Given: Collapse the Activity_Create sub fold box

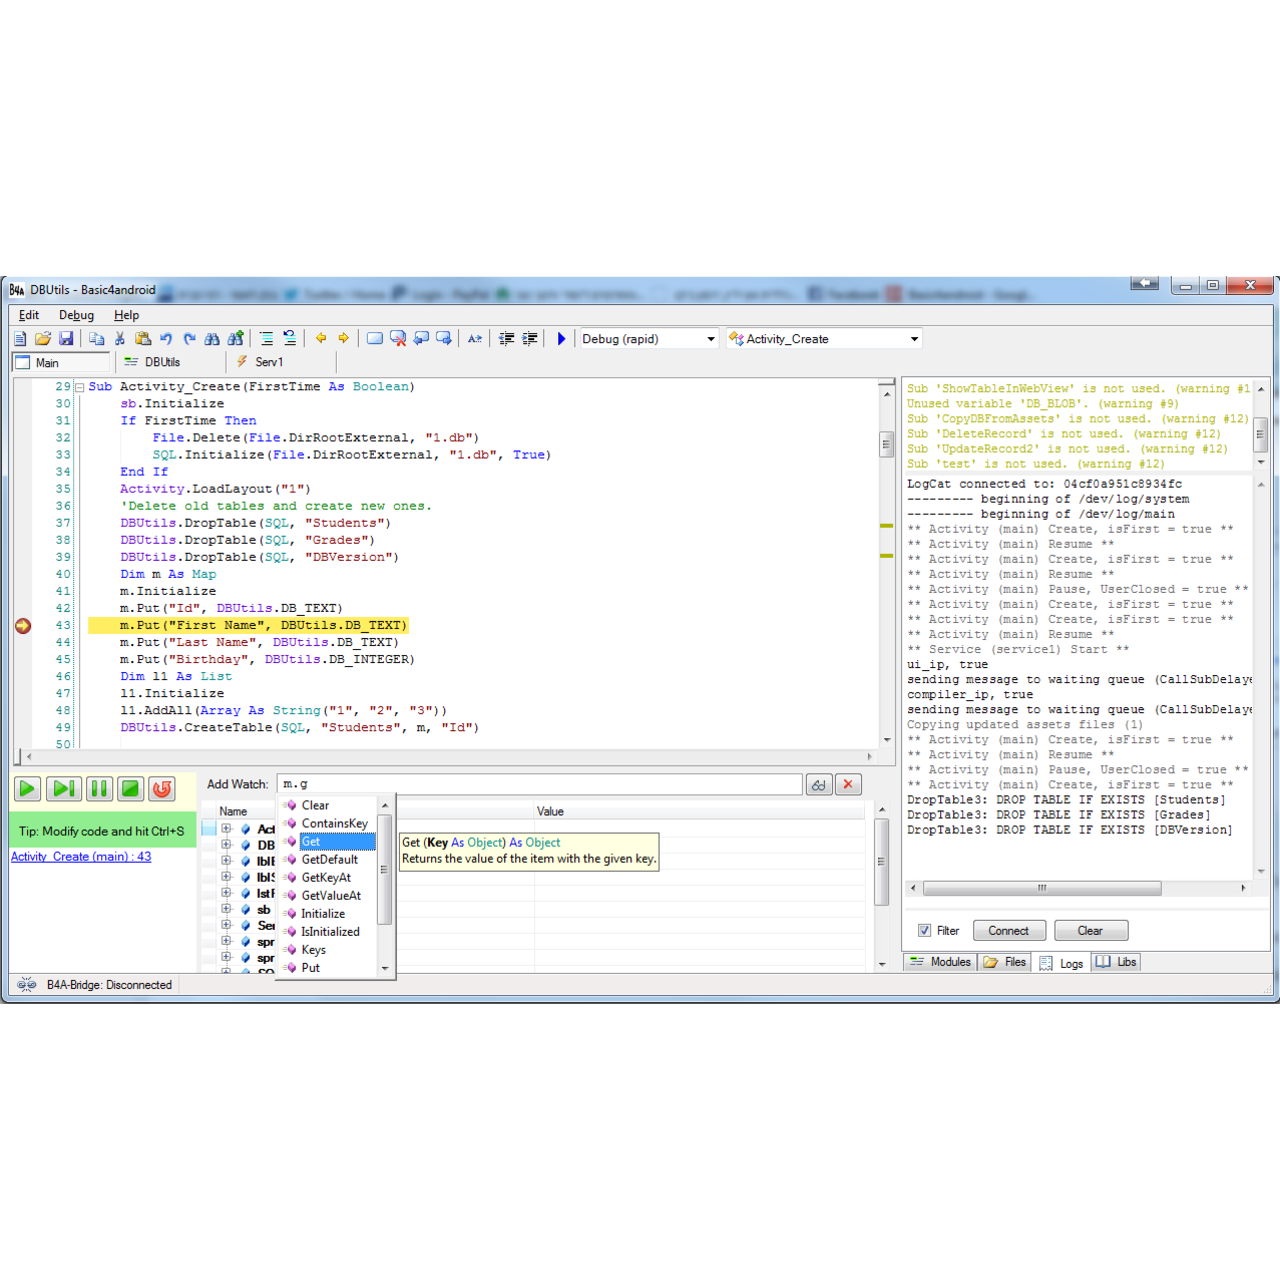Looking at the screenshot, I should (80, 387).
